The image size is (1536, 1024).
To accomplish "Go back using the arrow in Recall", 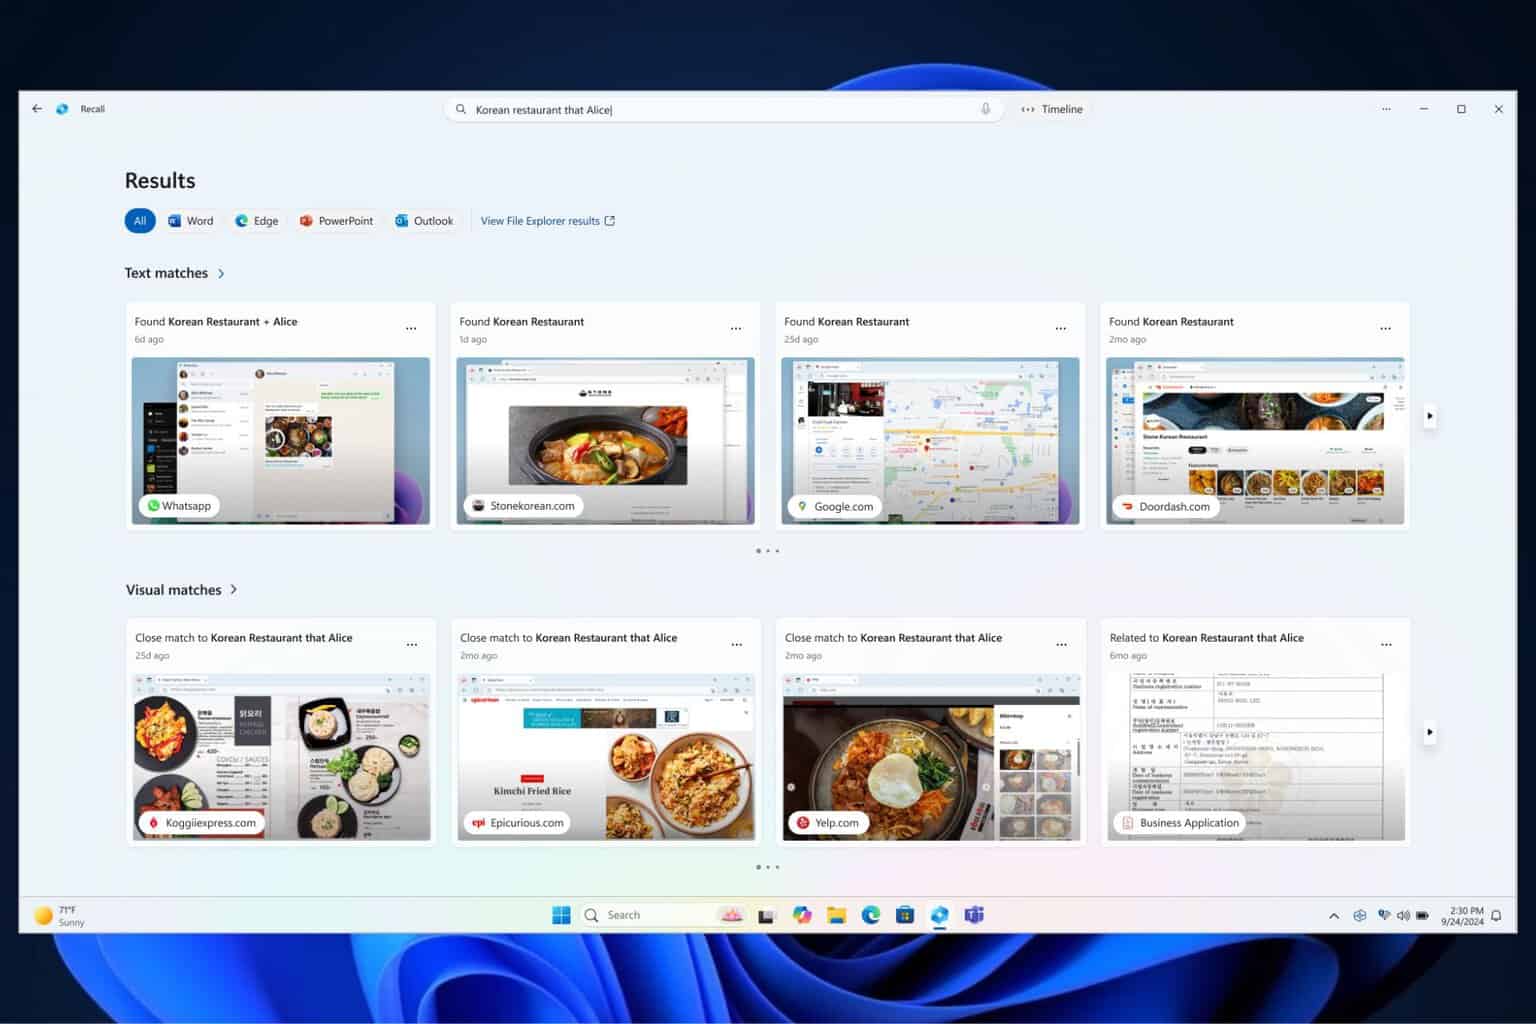I will point(37,109).
